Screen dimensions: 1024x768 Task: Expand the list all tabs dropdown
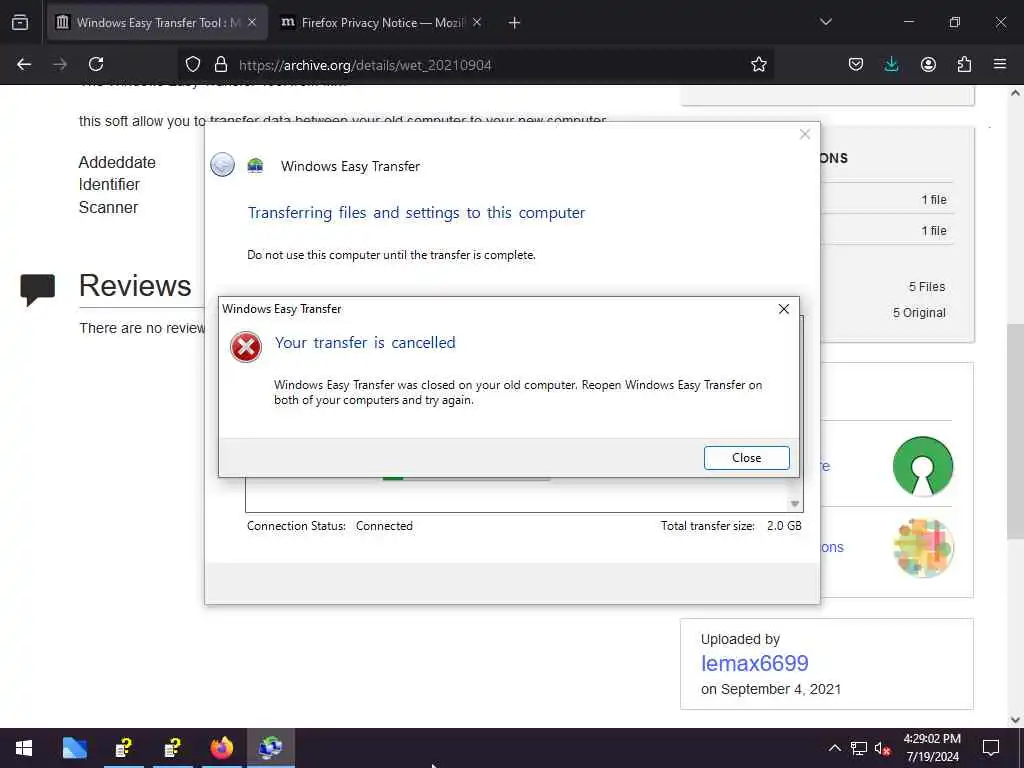click(826, 22)
